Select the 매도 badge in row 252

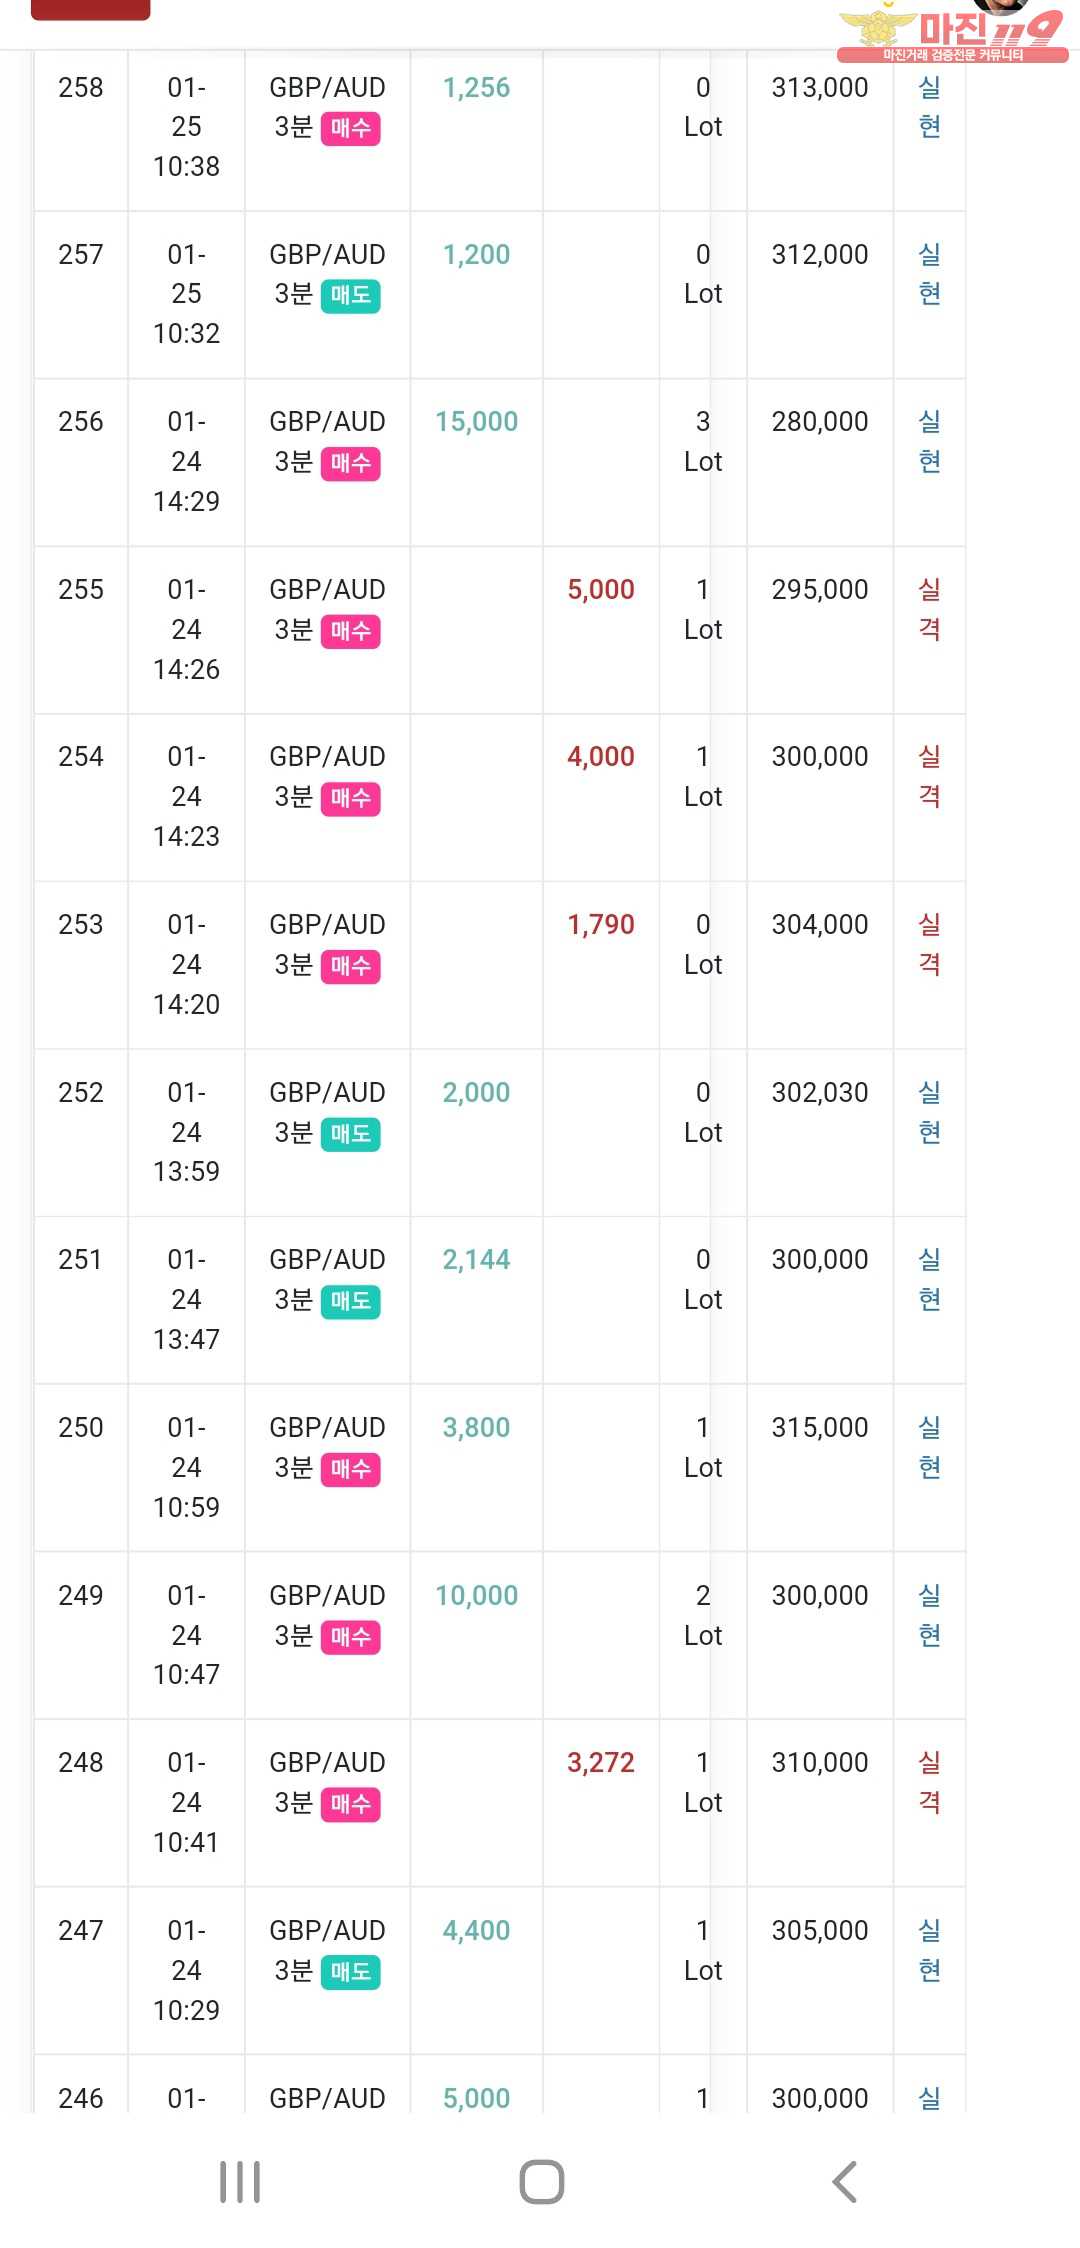350,1134
